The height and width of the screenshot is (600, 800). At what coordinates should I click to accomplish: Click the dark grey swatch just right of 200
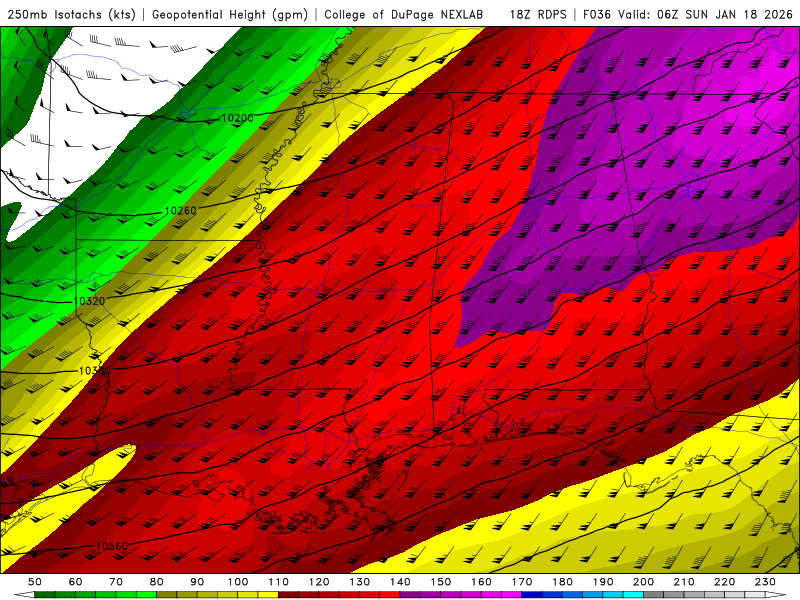tap(654, 595)
